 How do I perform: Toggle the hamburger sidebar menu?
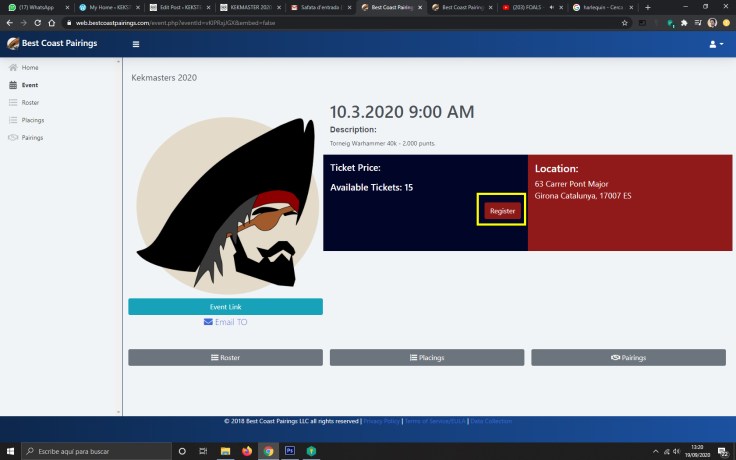136,44
